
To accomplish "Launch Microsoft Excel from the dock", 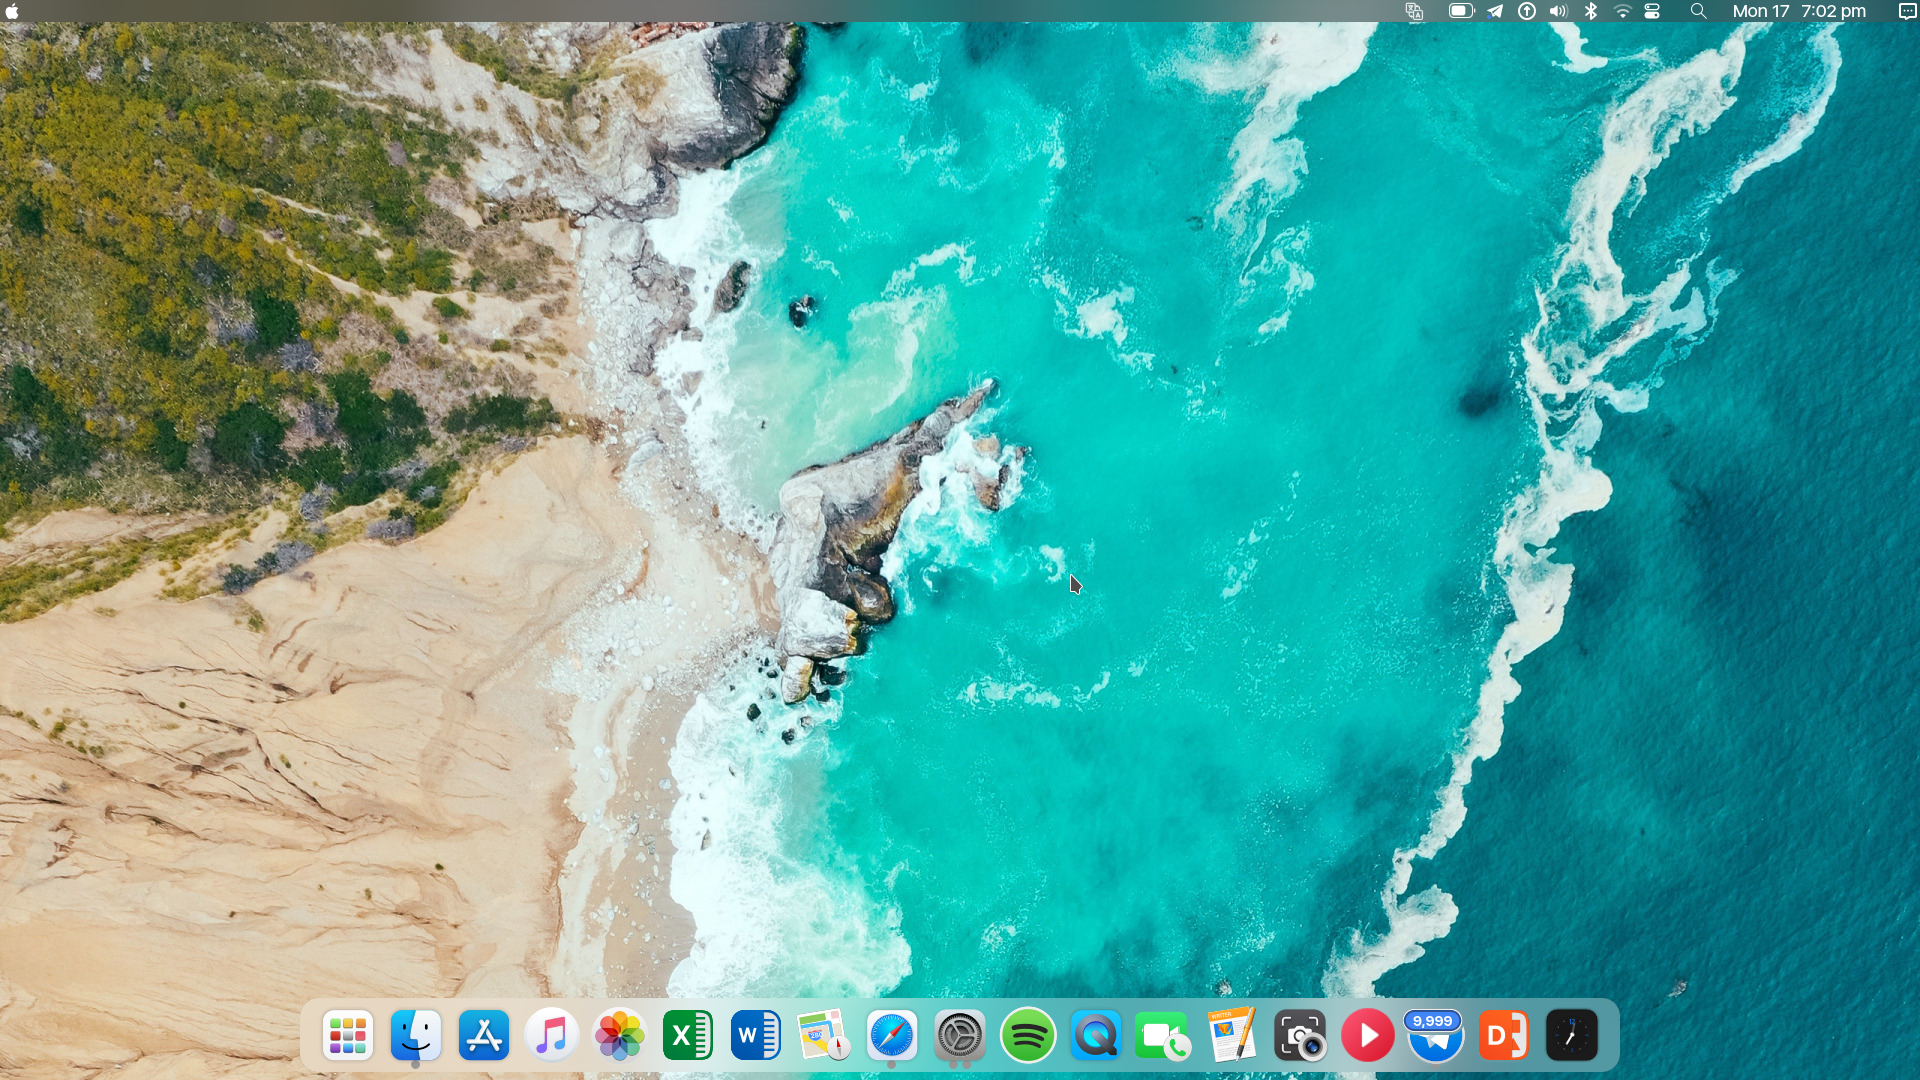I will pyautogui.click(x=688, y=1035).
